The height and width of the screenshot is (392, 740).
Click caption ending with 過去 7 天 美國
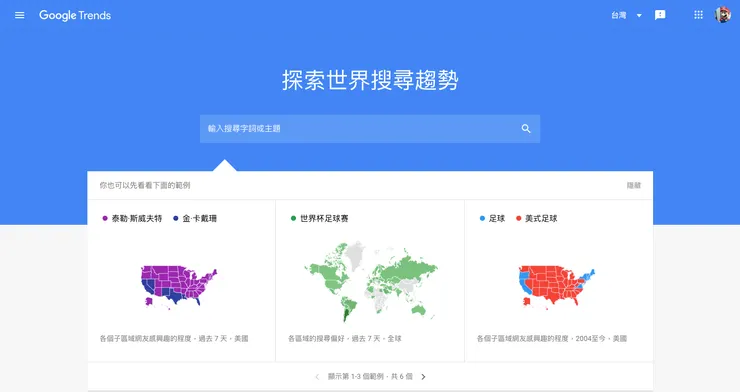174,339
